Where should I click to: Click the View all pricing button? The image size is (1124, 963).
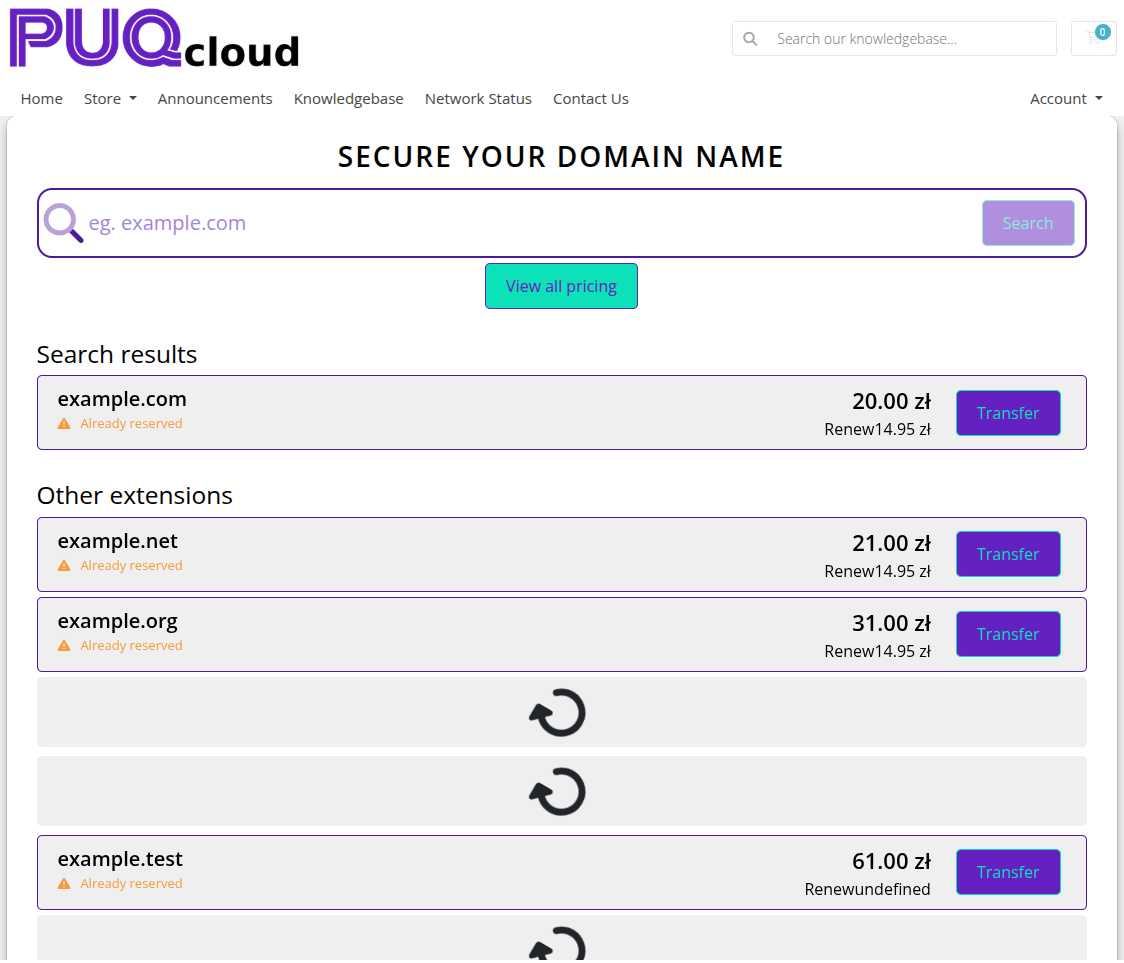coord(561,286)
